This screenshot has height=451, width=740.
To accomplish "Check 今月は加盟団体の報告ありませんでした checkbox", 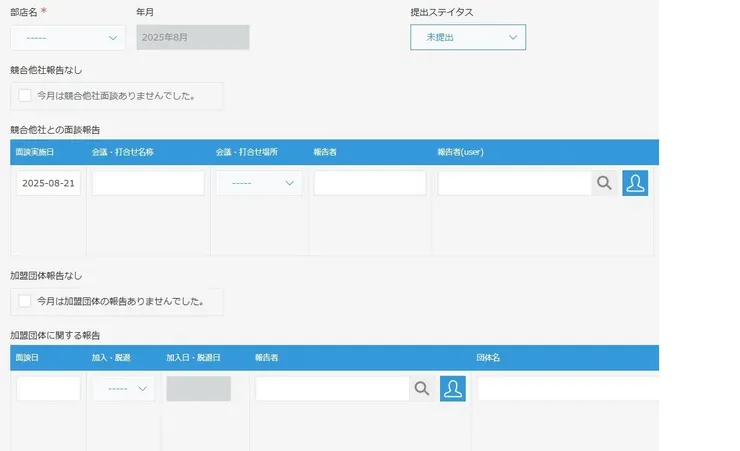I will coord(25,300).
